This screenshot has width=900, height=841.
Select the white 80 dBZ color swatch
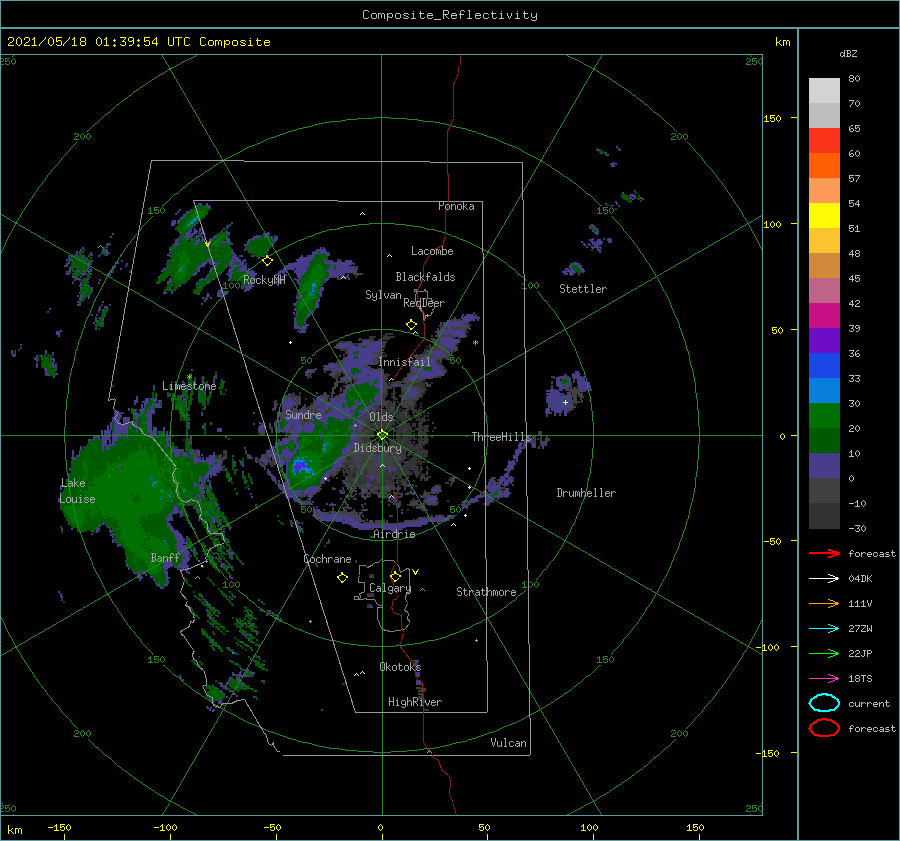tap(824, 90)
